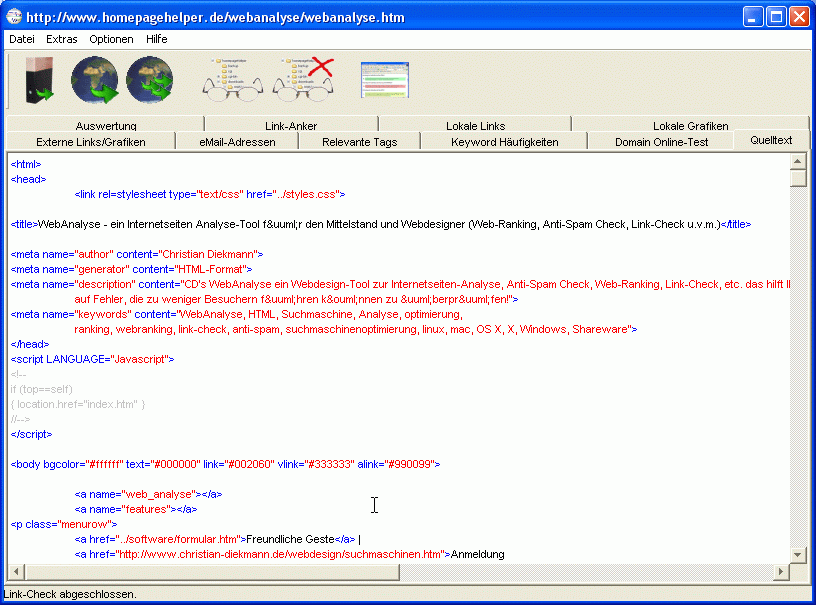
Task: Switch to the Auswertung tab
Action: point(105,126)
